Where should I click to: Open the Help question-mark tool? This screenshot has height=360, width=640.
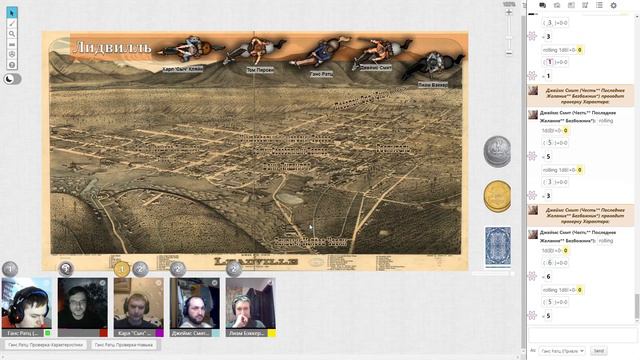tap(12, 64)
